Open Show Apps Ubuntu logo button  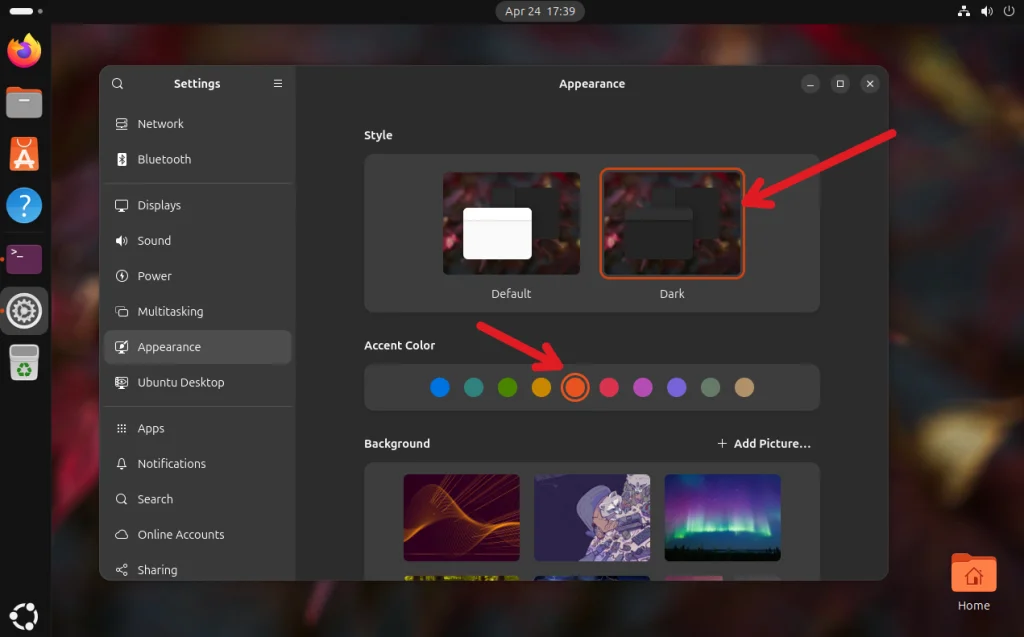(x=24, y=616)
